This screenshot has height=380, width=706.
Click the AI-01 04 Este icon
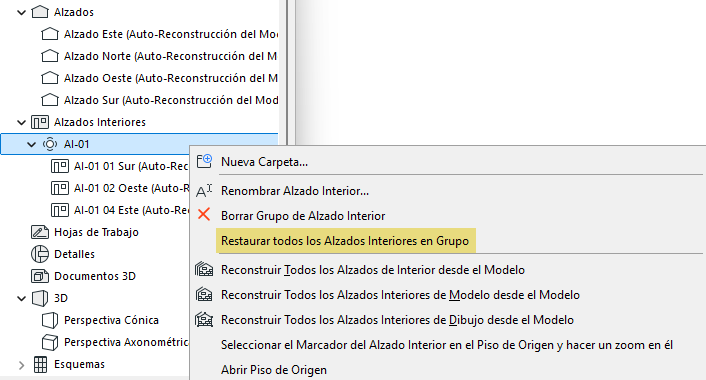pos(59,210)
